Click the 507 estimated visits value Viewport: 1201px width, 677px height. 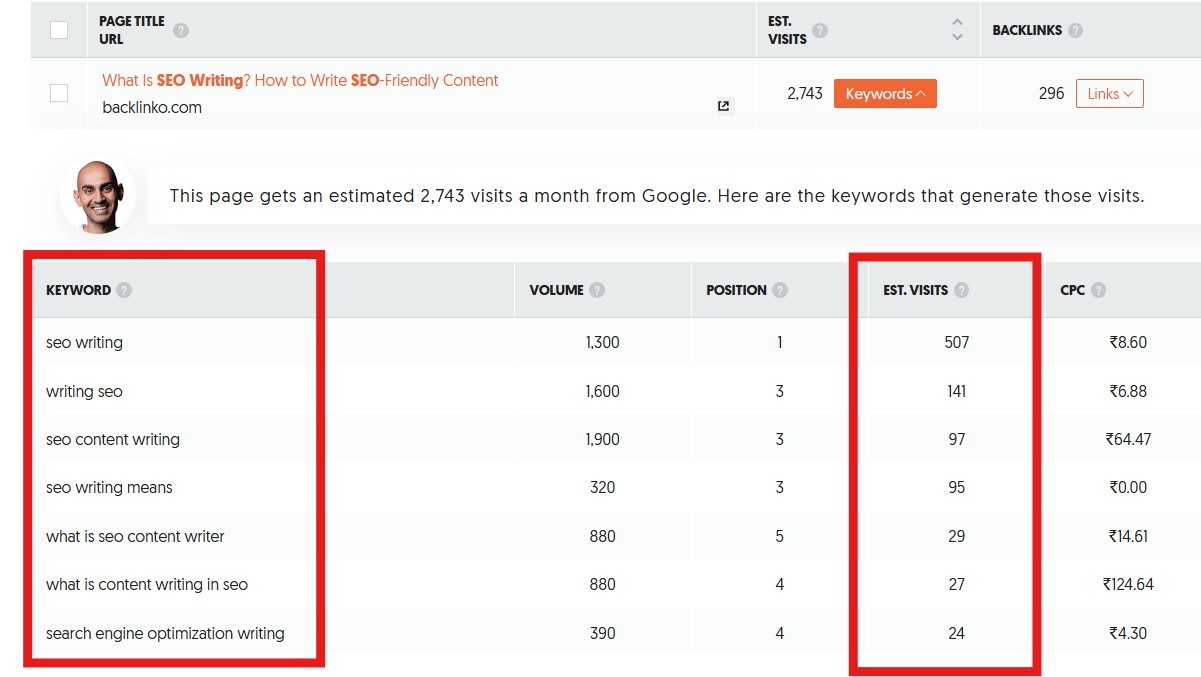tap(957, 342)
